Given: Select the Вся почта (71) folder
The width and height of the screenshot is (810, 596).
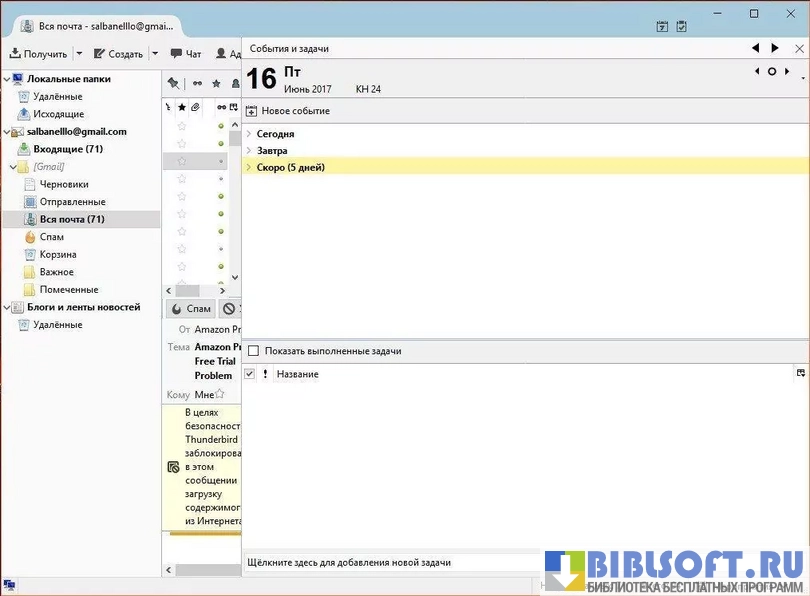Looking at the screenshot, I should click(71, 219).
